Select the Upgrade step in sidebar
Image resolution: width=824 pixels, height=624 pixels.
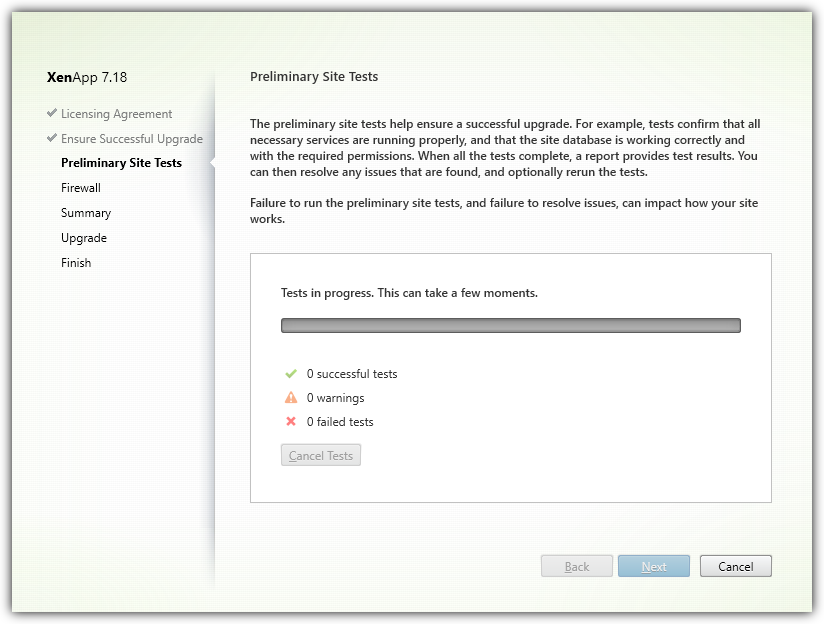coord(84,238)
